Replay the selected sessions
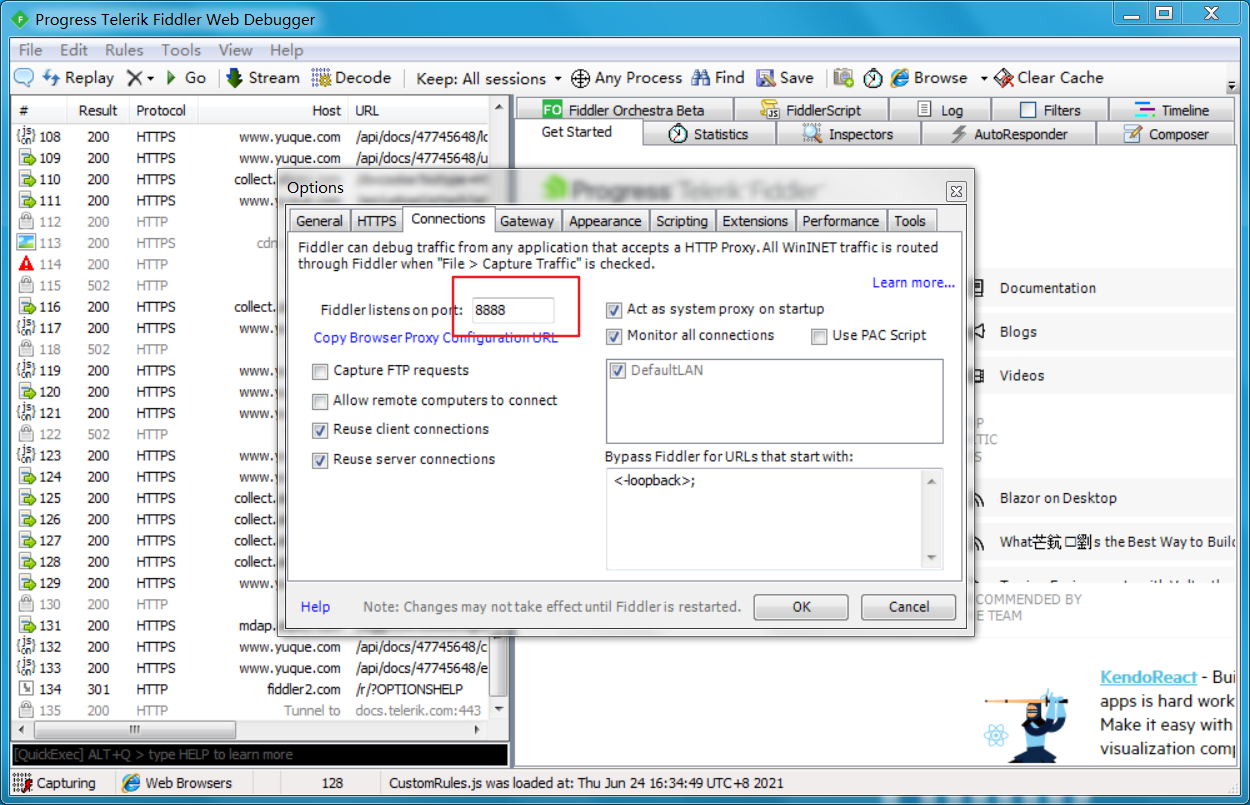 (x=78, y=77)
